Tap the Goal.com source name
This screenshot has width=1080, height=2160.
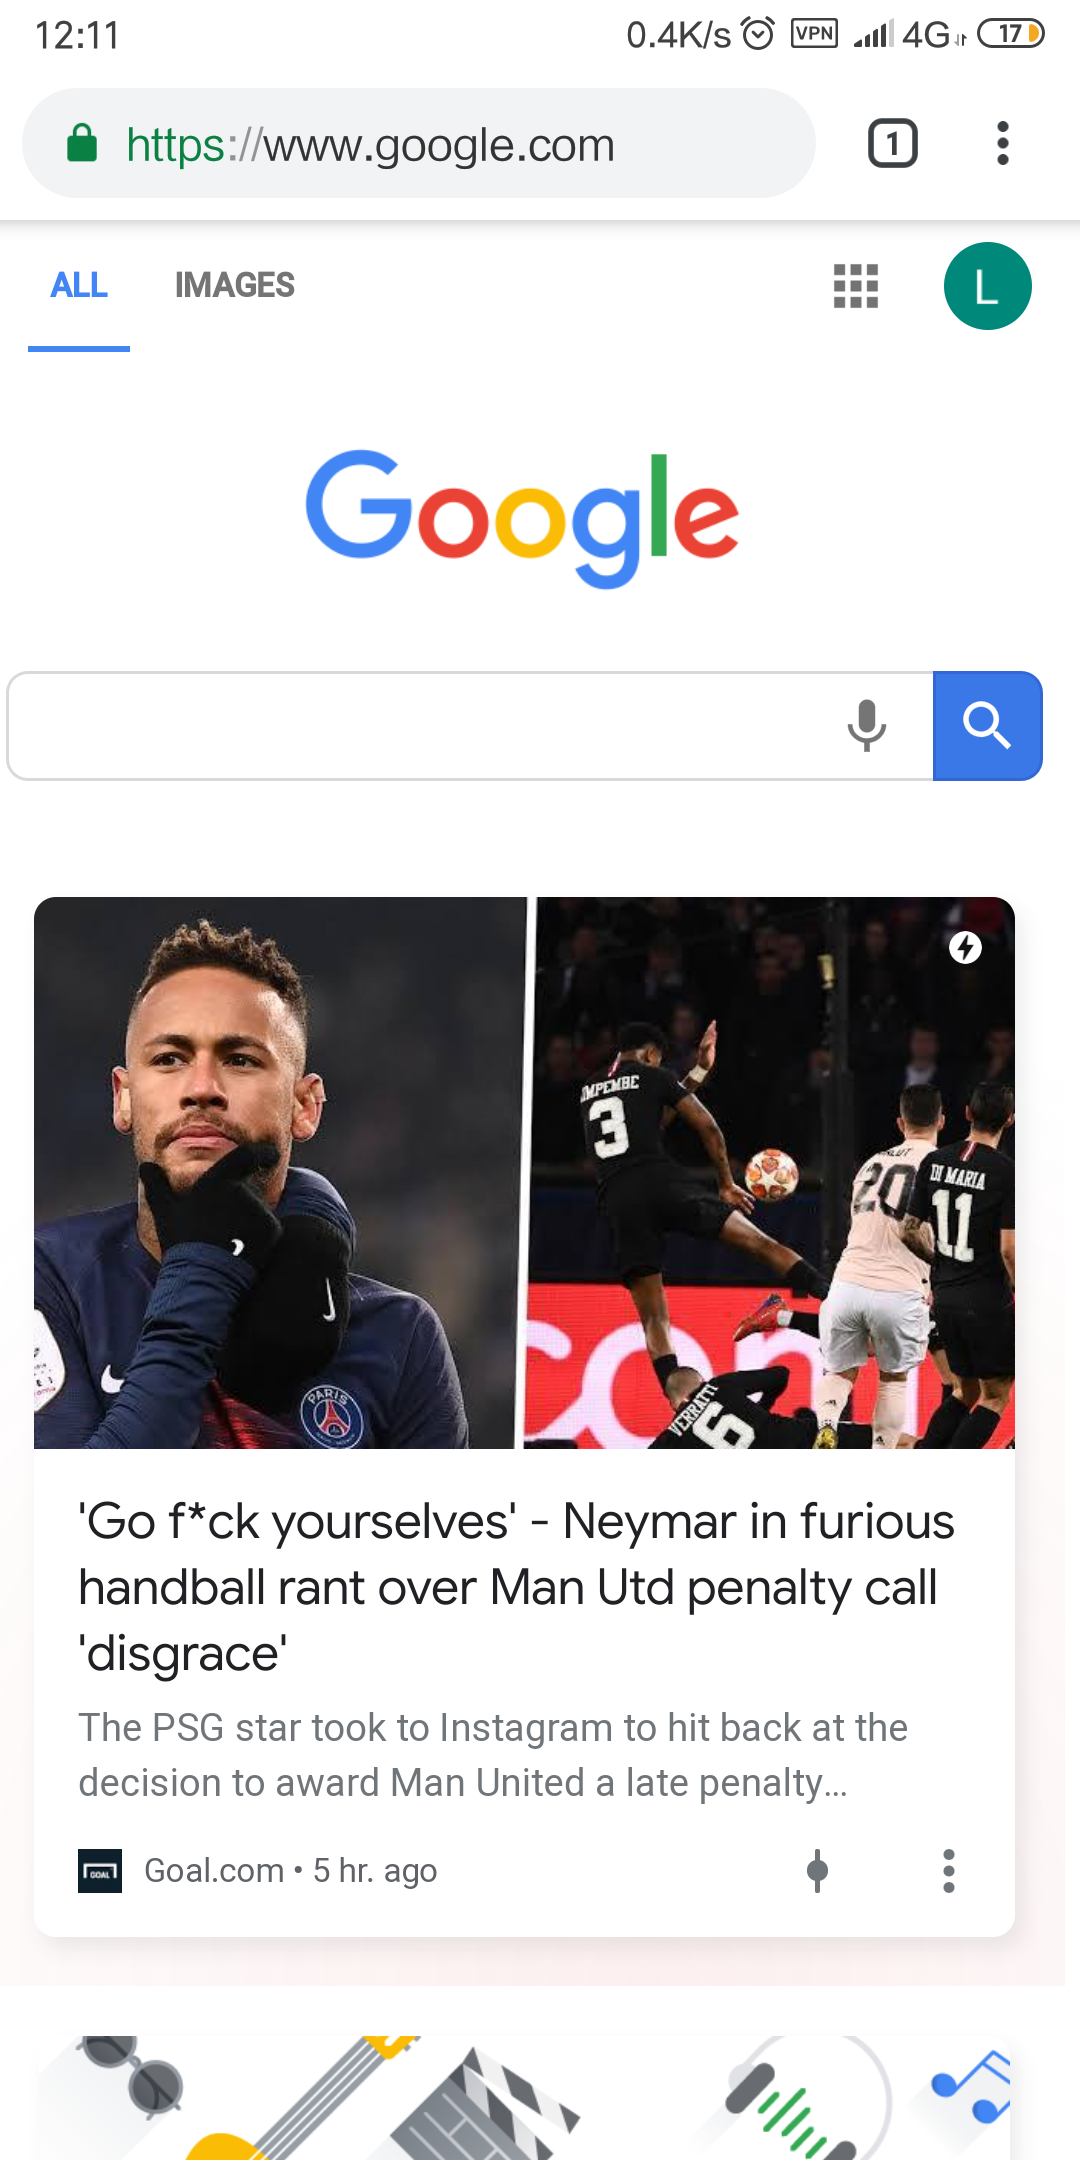214,1871
